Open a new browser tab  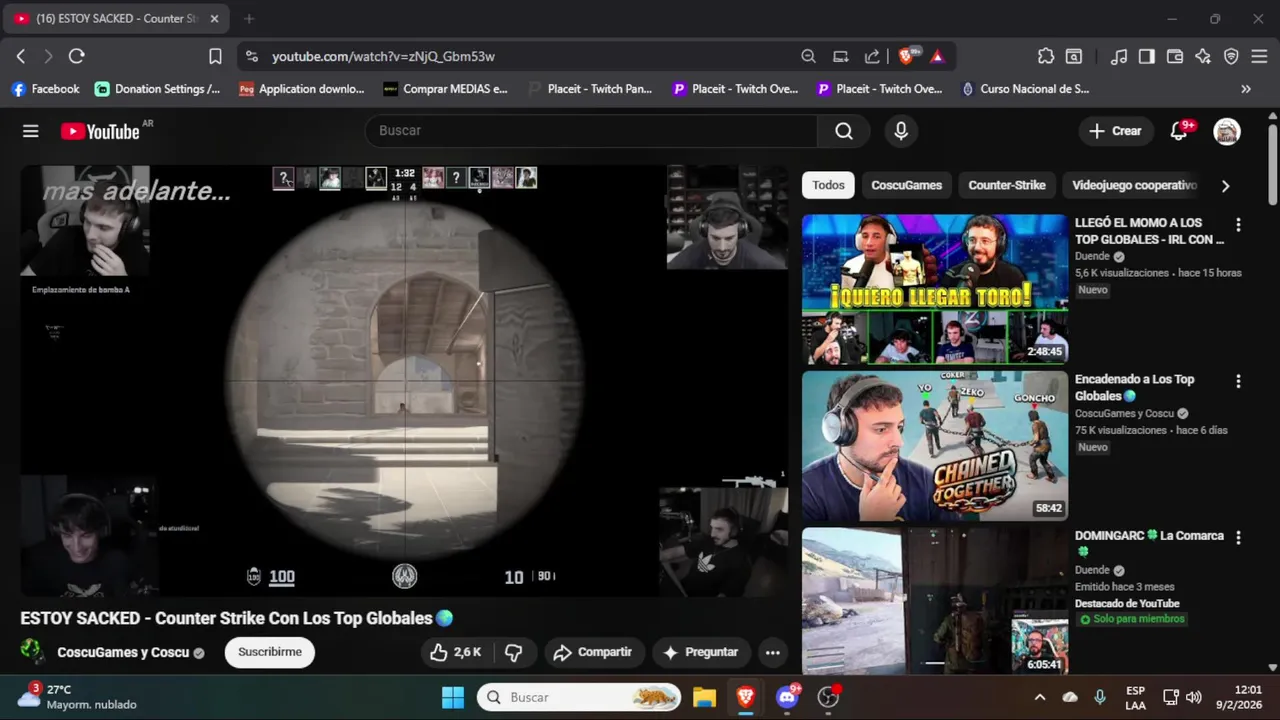(x=249, y=18)
